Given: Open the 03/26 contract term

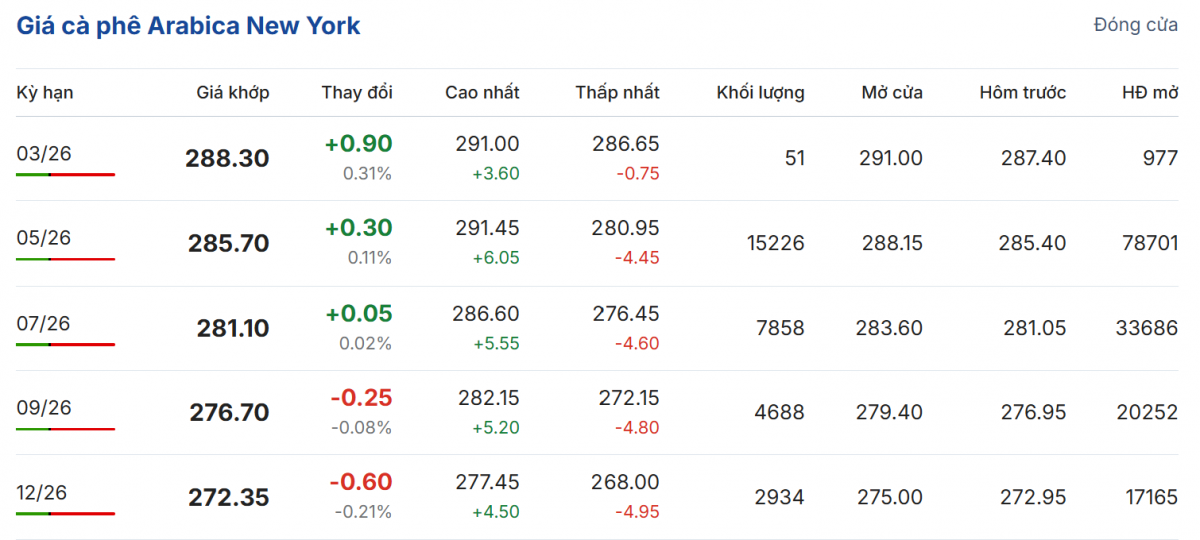Looking at the screenshot, I should (44, 154).
